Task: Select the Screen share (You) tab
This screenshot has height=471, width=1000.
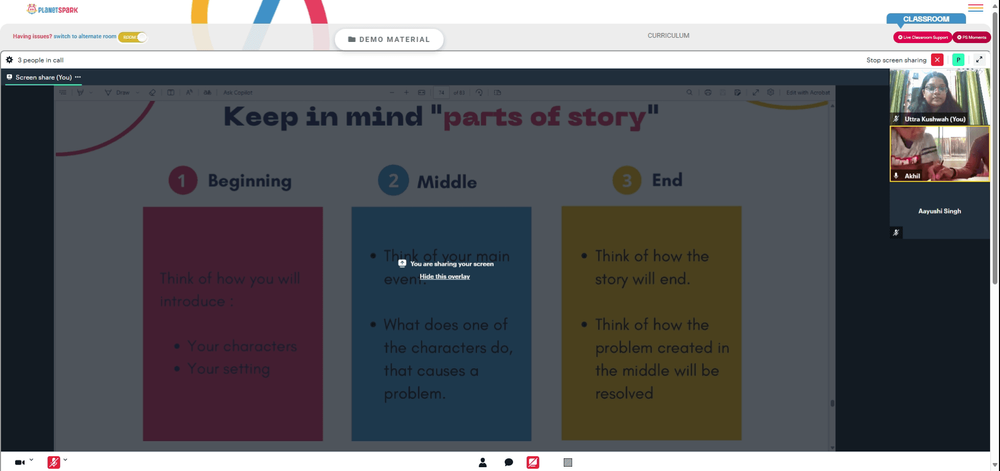Action: click(x=43, y=77)
